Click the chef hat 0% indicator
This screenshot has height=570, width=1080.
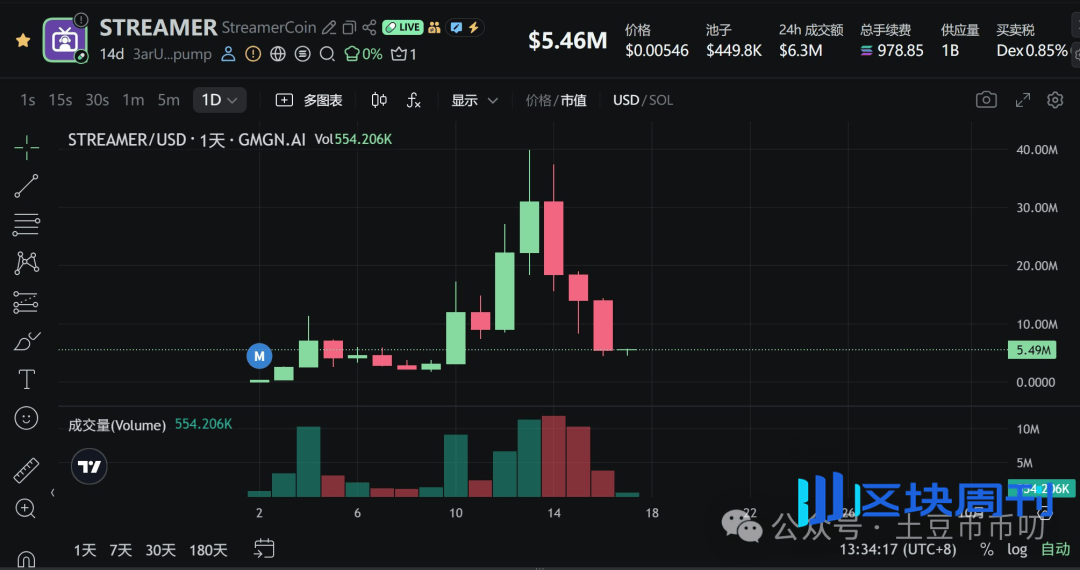(x=363, y=54)
